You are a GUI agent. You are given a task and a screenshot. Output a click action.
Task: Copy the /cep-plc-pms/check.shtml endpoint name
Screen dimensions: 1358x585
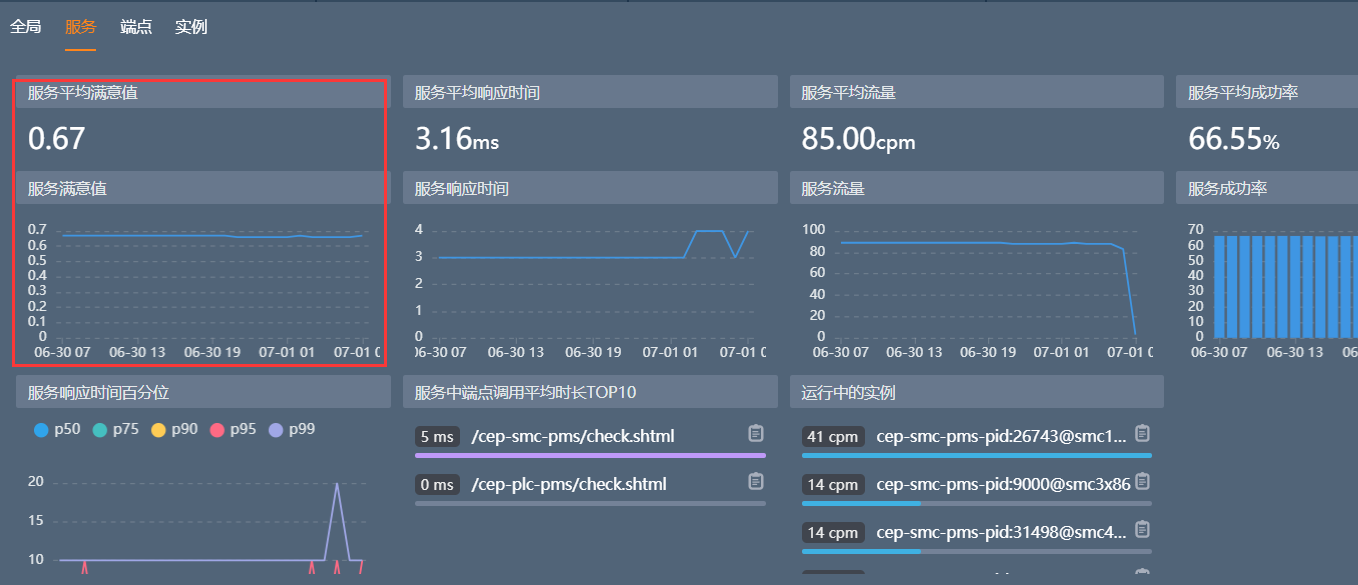756,481
